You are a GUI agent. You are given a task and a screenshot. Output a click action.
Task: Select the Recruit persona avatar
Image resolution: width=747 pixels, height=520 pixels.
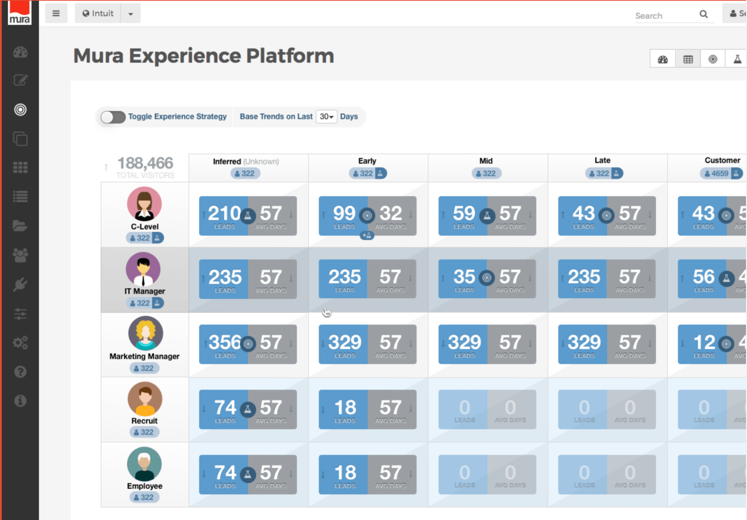145,399
